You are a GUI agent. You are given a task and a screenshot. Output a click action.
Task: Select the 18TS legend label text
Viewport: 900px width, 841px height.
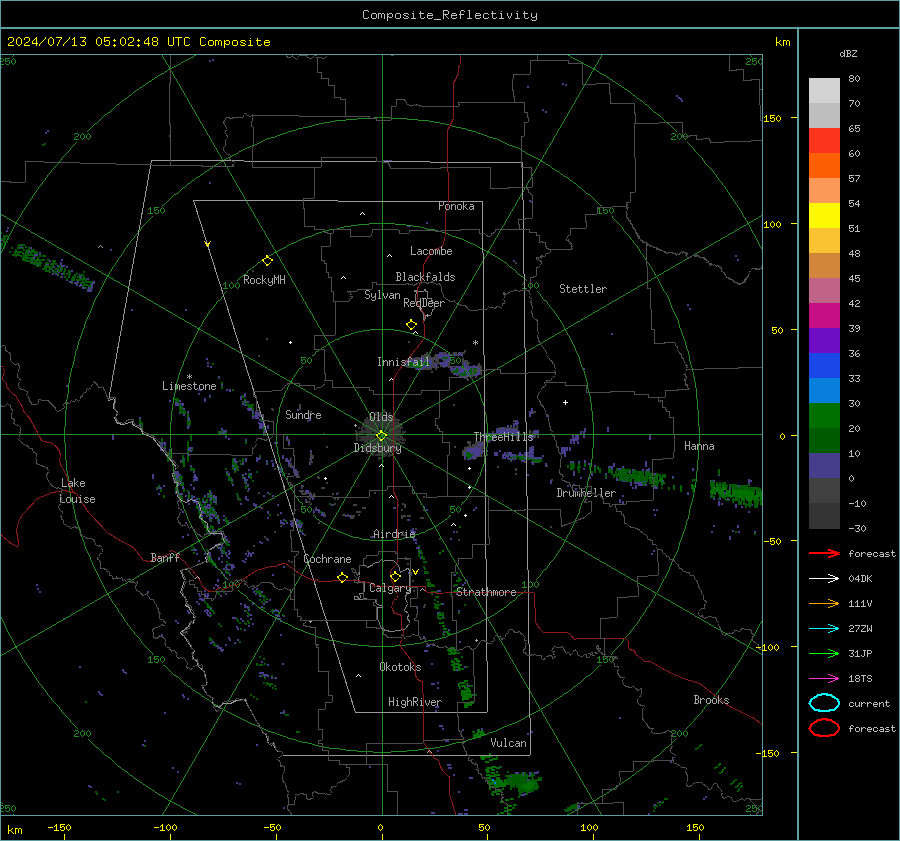pos(860,679)
